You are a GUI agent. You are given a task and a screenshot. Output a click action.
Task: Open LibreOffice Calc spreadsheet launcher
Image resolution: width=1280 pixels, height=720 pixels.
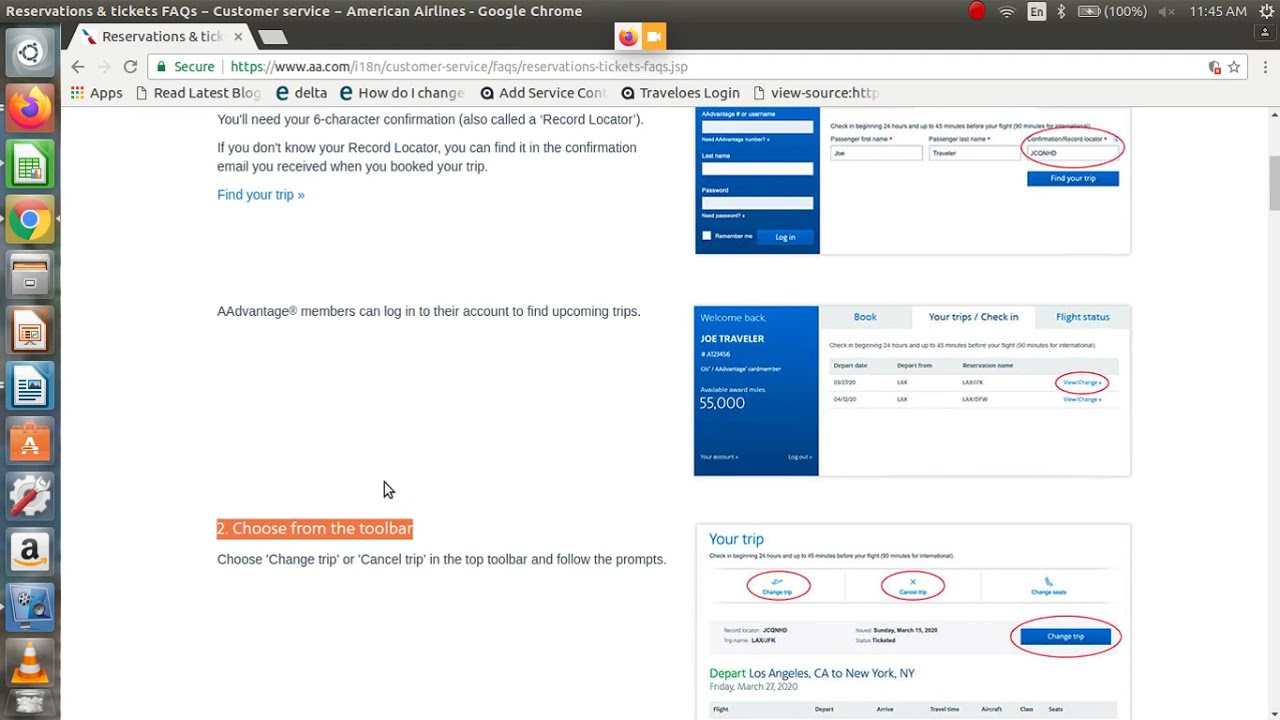click(x=30, y=165)
